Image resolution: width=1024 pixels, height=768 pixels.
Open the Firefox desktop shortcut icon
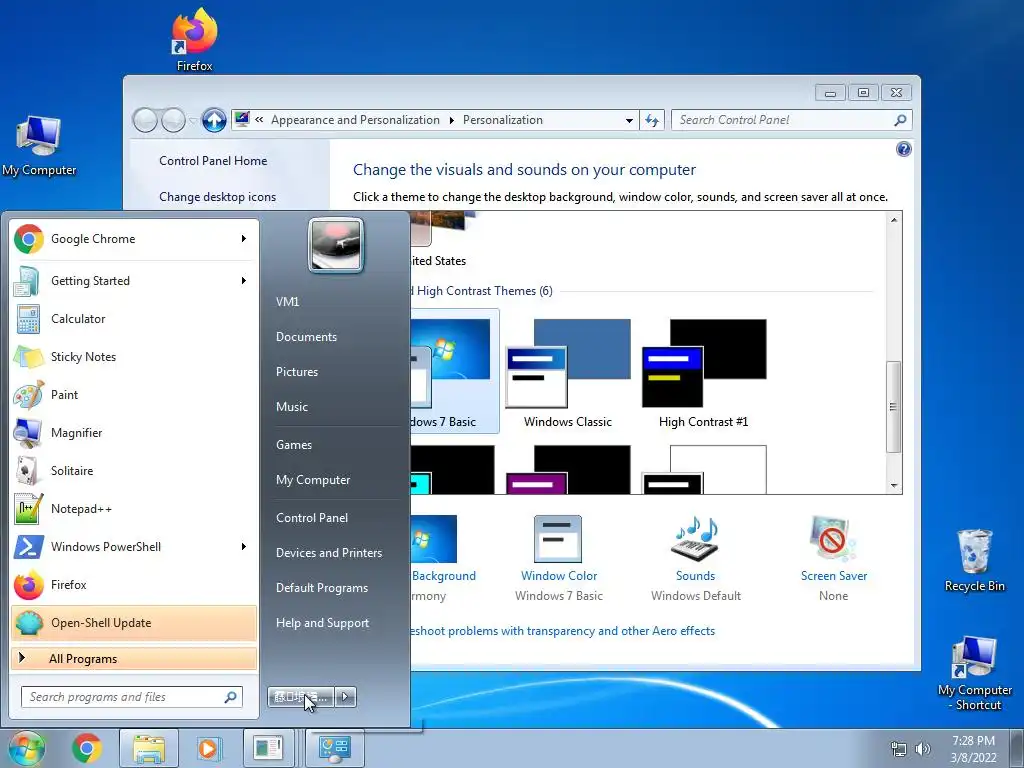pos(194,39)
